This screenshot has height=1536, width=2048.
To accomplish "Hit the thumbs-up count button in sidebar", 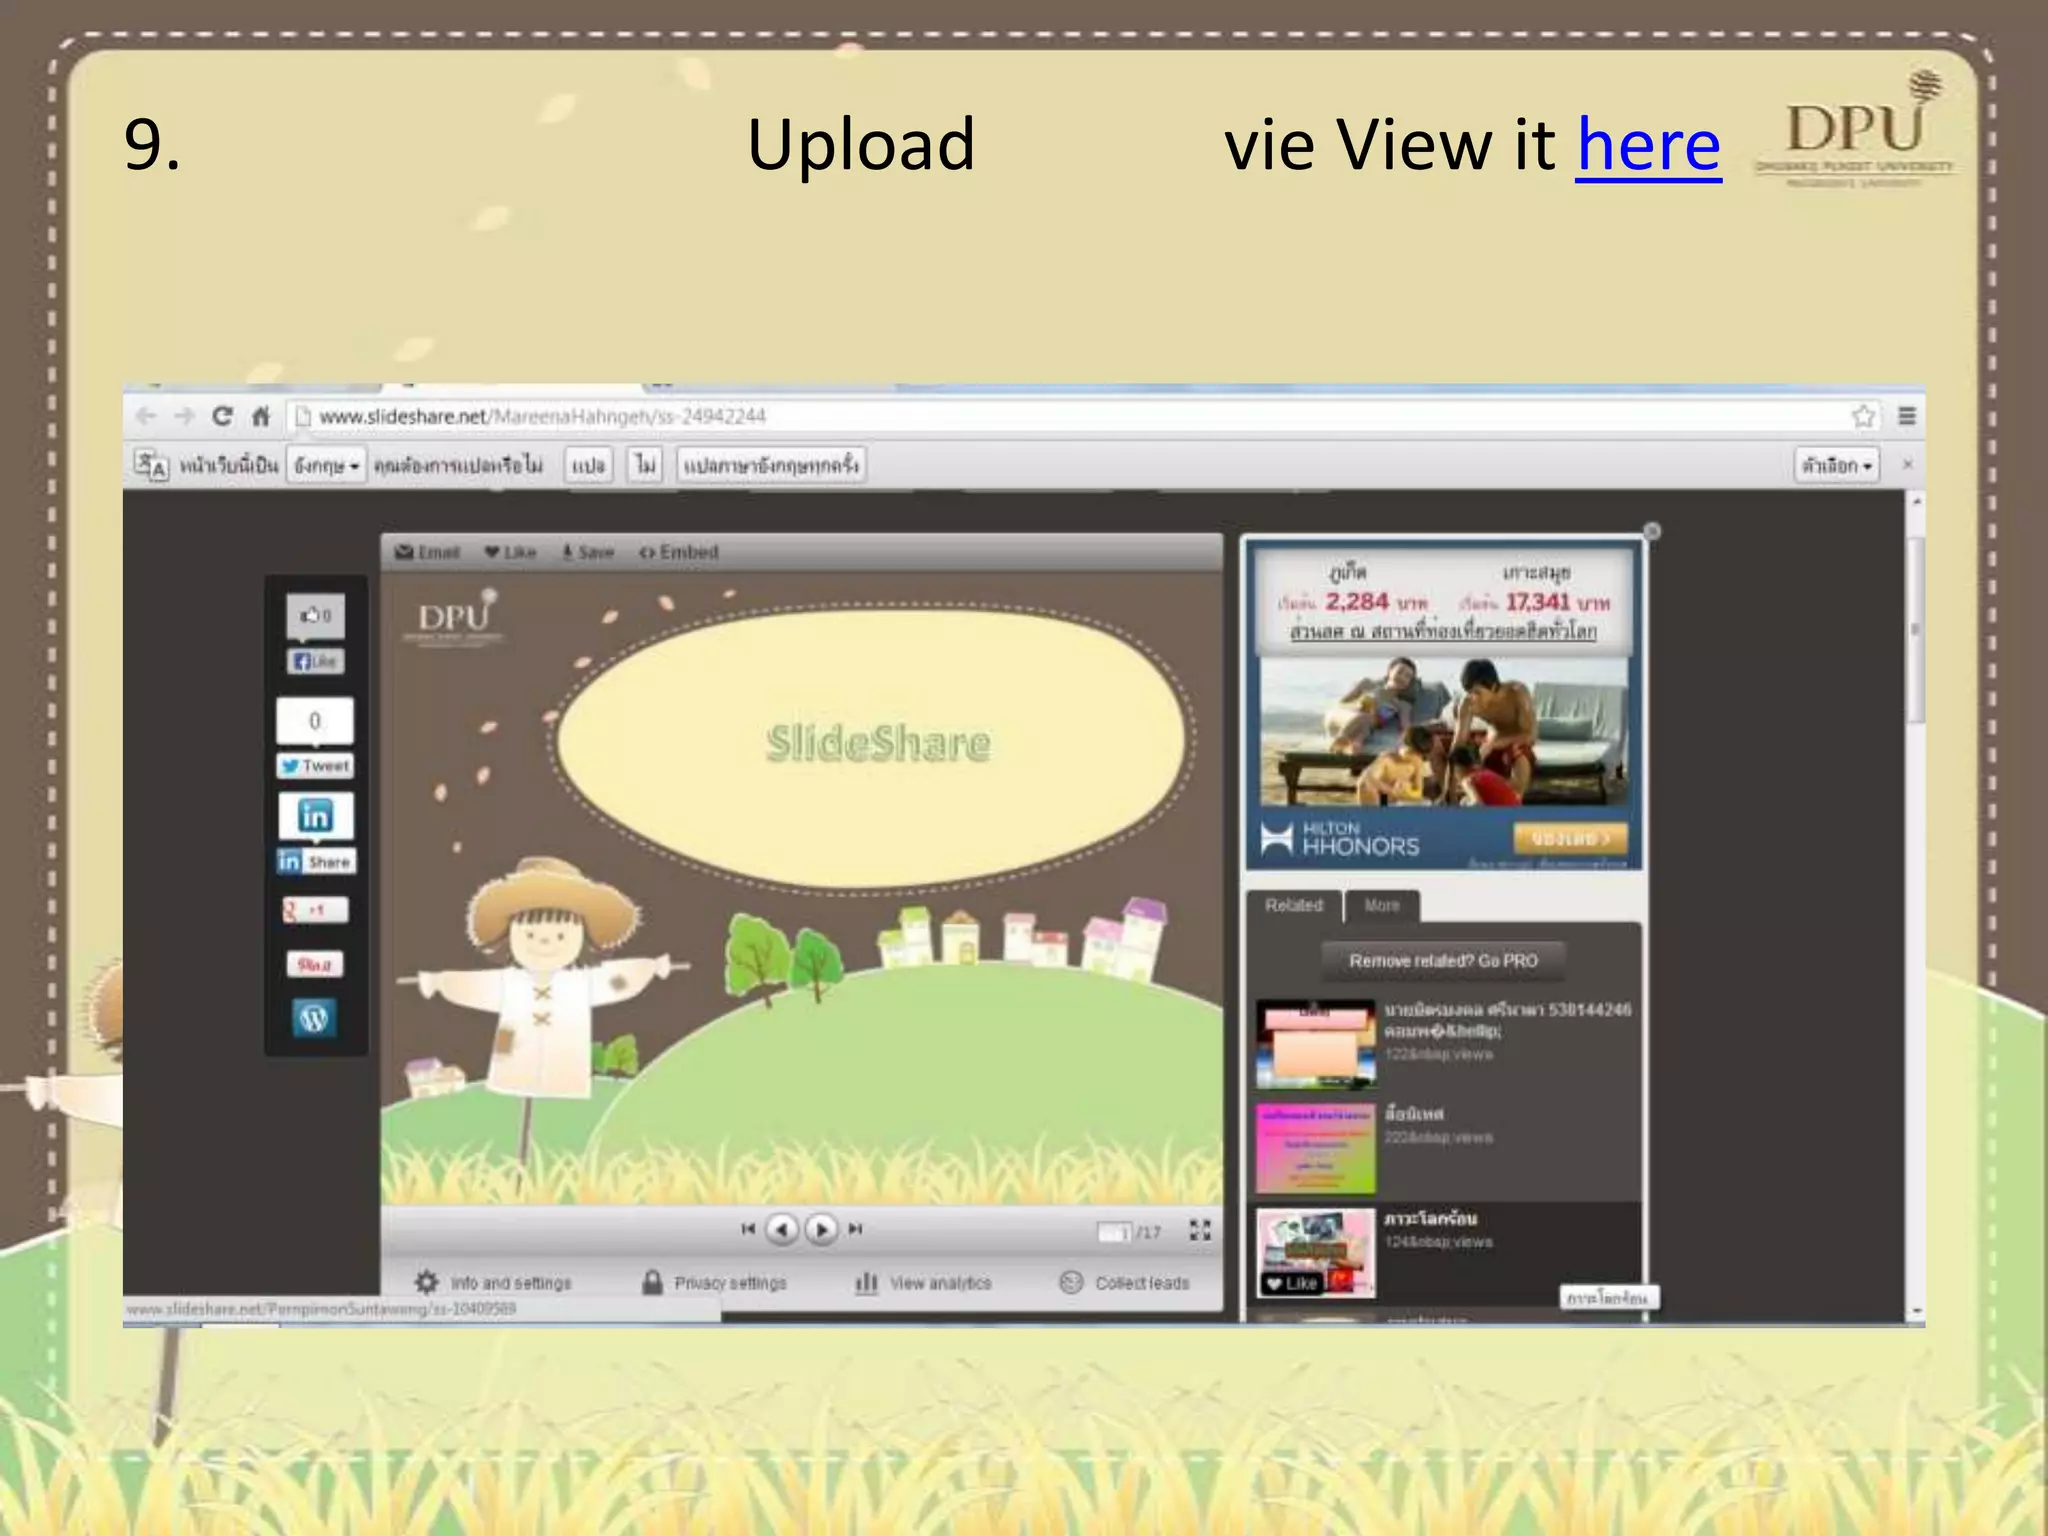I will (316, 615).
